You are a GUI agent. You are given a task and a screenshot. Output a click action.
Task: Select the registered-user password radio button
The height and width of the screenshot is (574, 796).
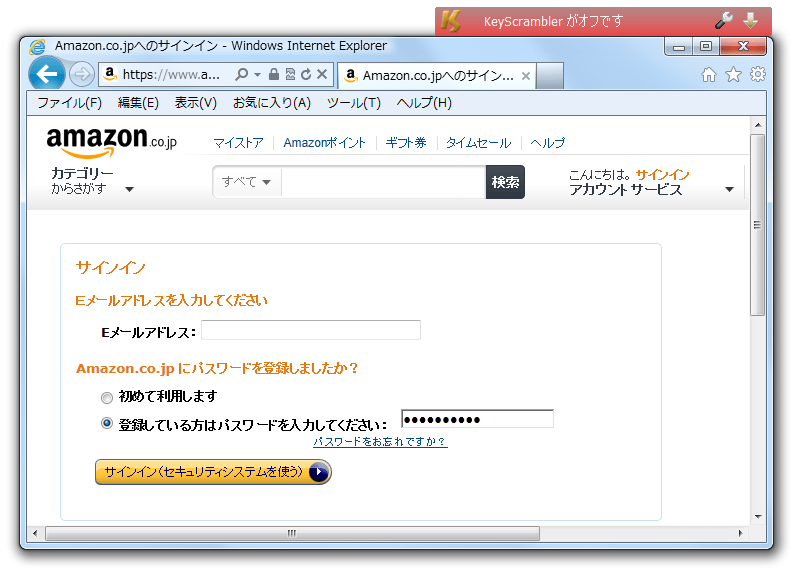coord(107,423)
